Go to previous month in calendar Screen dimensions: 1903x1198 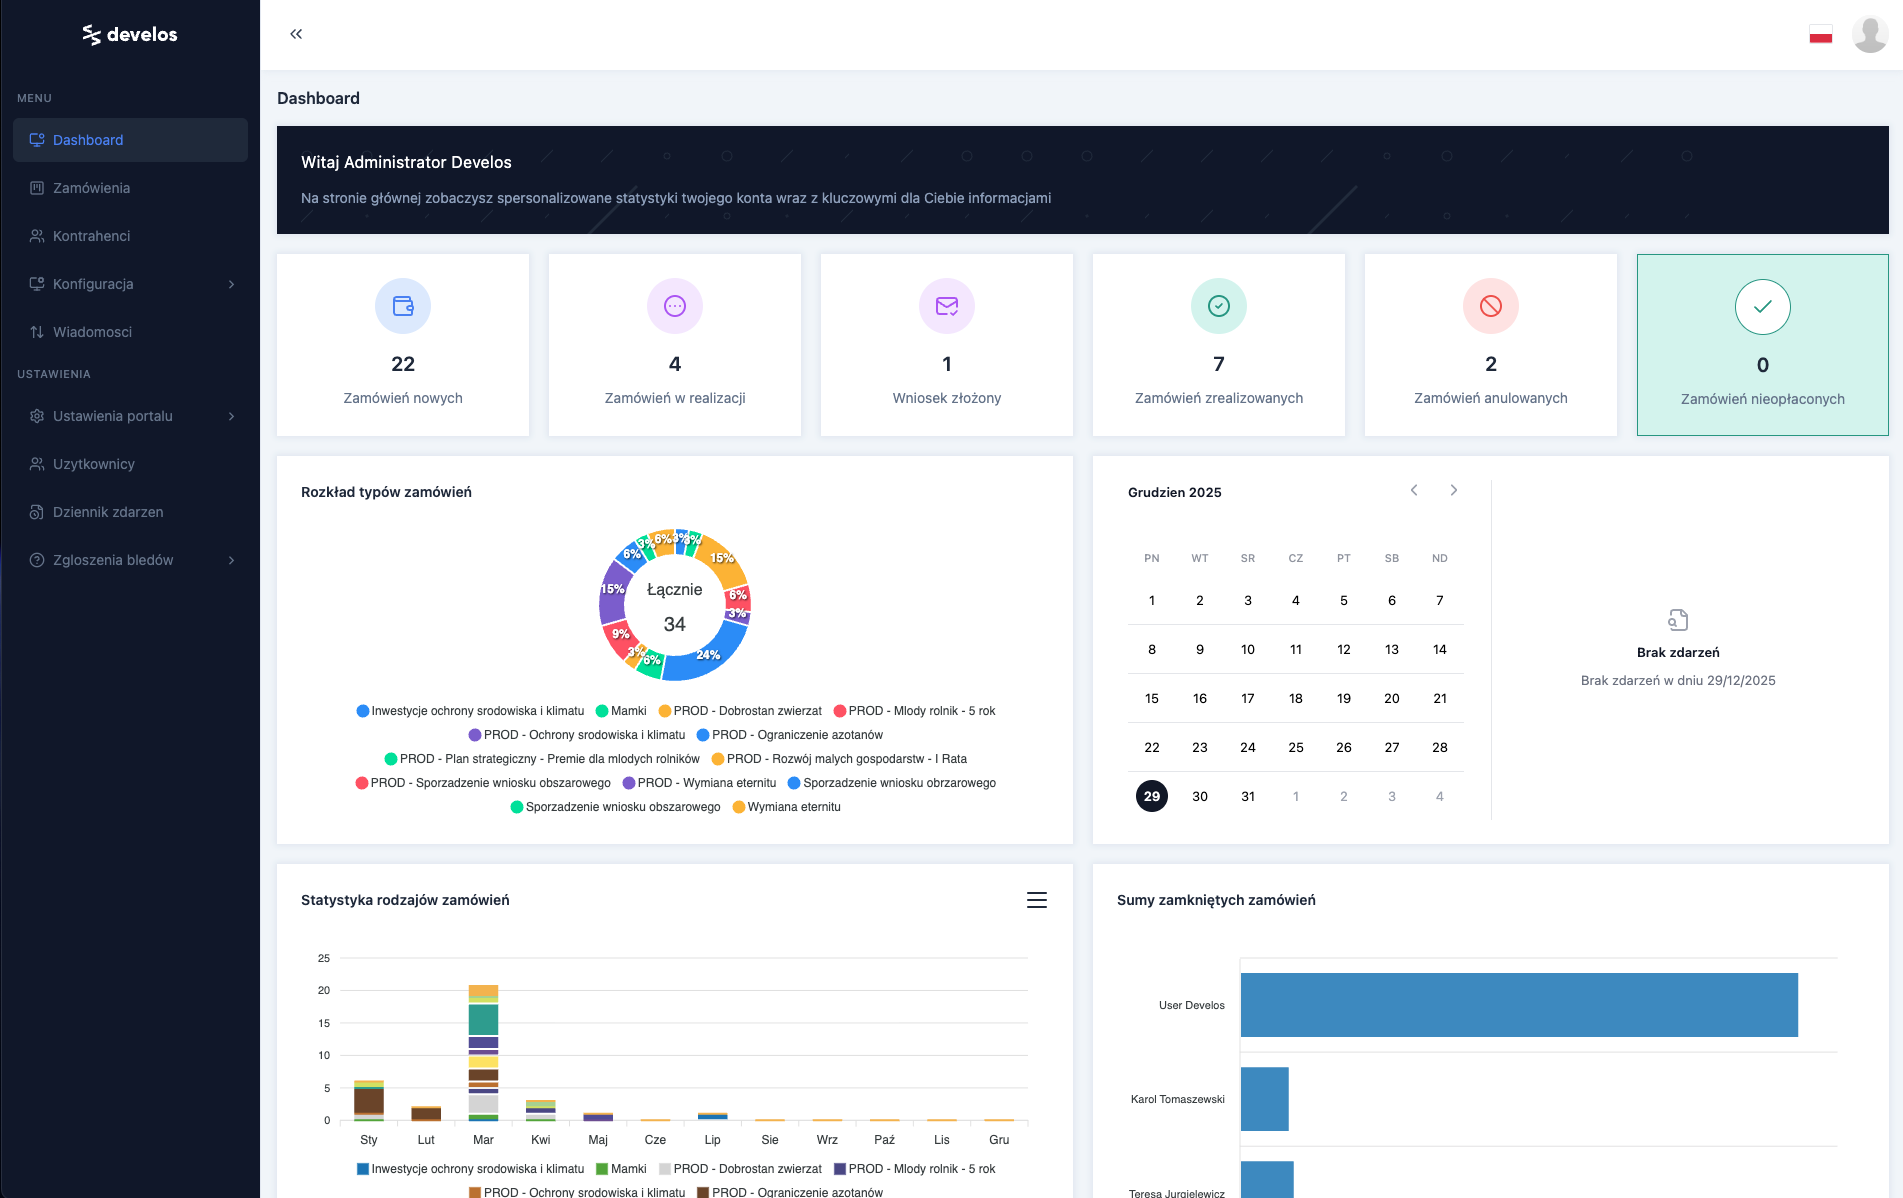(1414, 490)
